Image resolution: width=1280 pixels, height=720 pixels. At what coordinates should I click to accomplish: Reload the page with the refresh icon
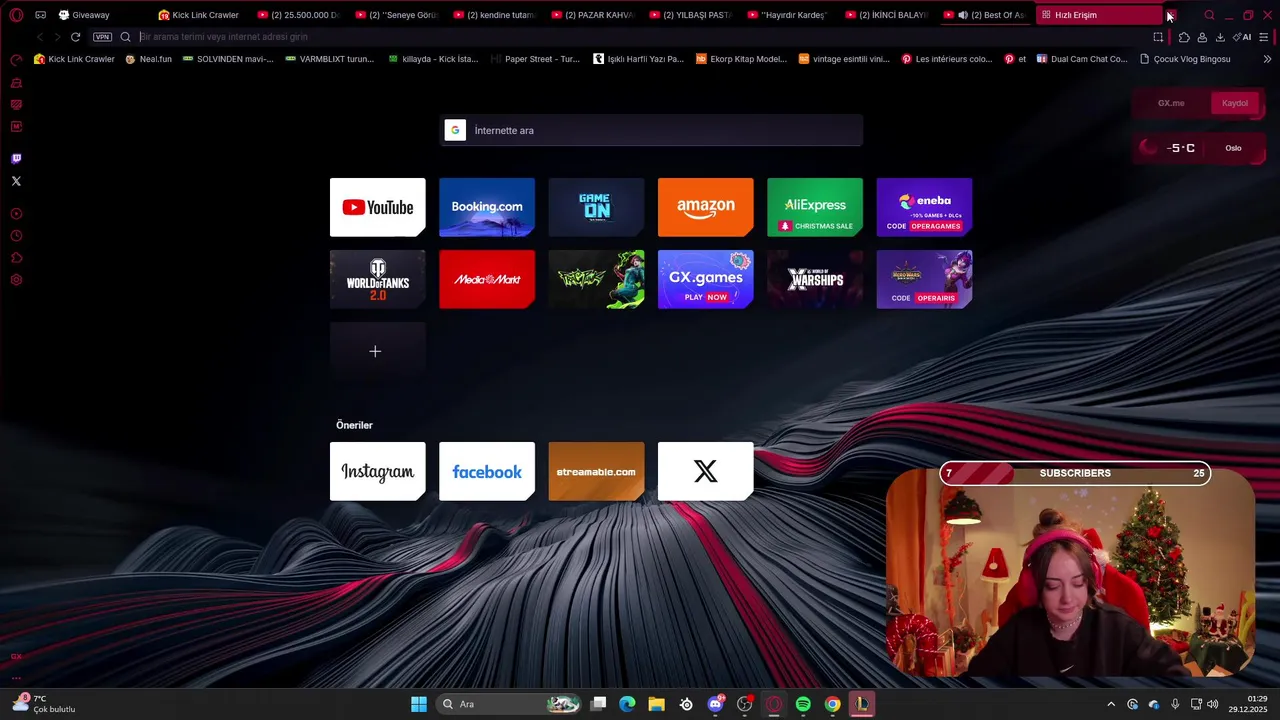[75, 37]
